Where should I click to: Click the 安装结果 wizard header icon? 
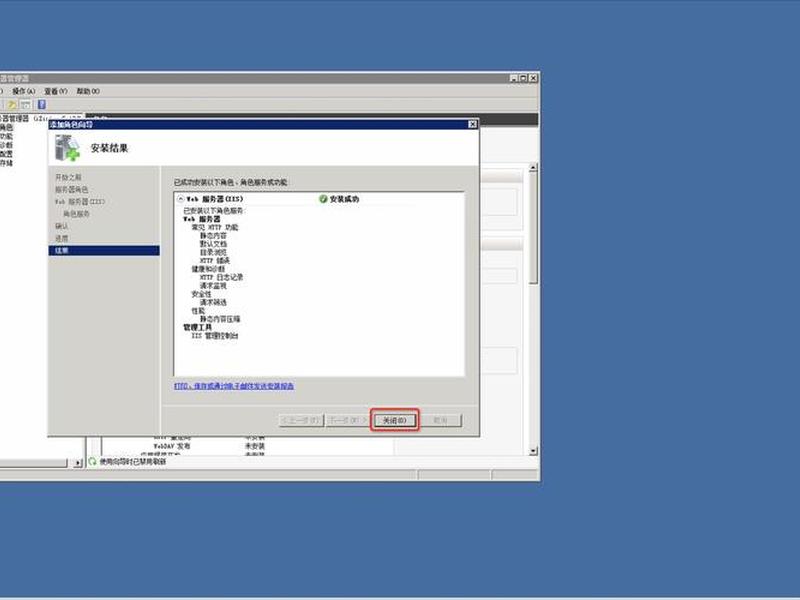click(x=67, y=148)
